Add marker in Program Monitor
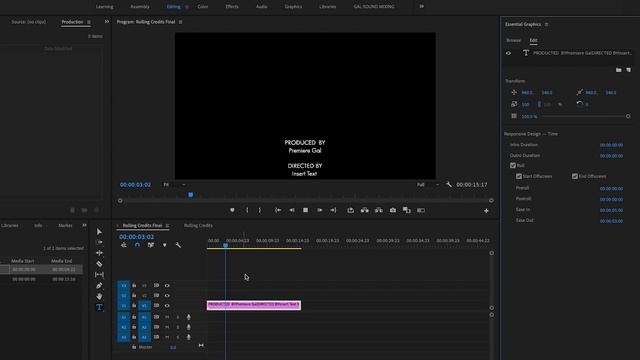This screenshot has width=640, height=360. 232,210
